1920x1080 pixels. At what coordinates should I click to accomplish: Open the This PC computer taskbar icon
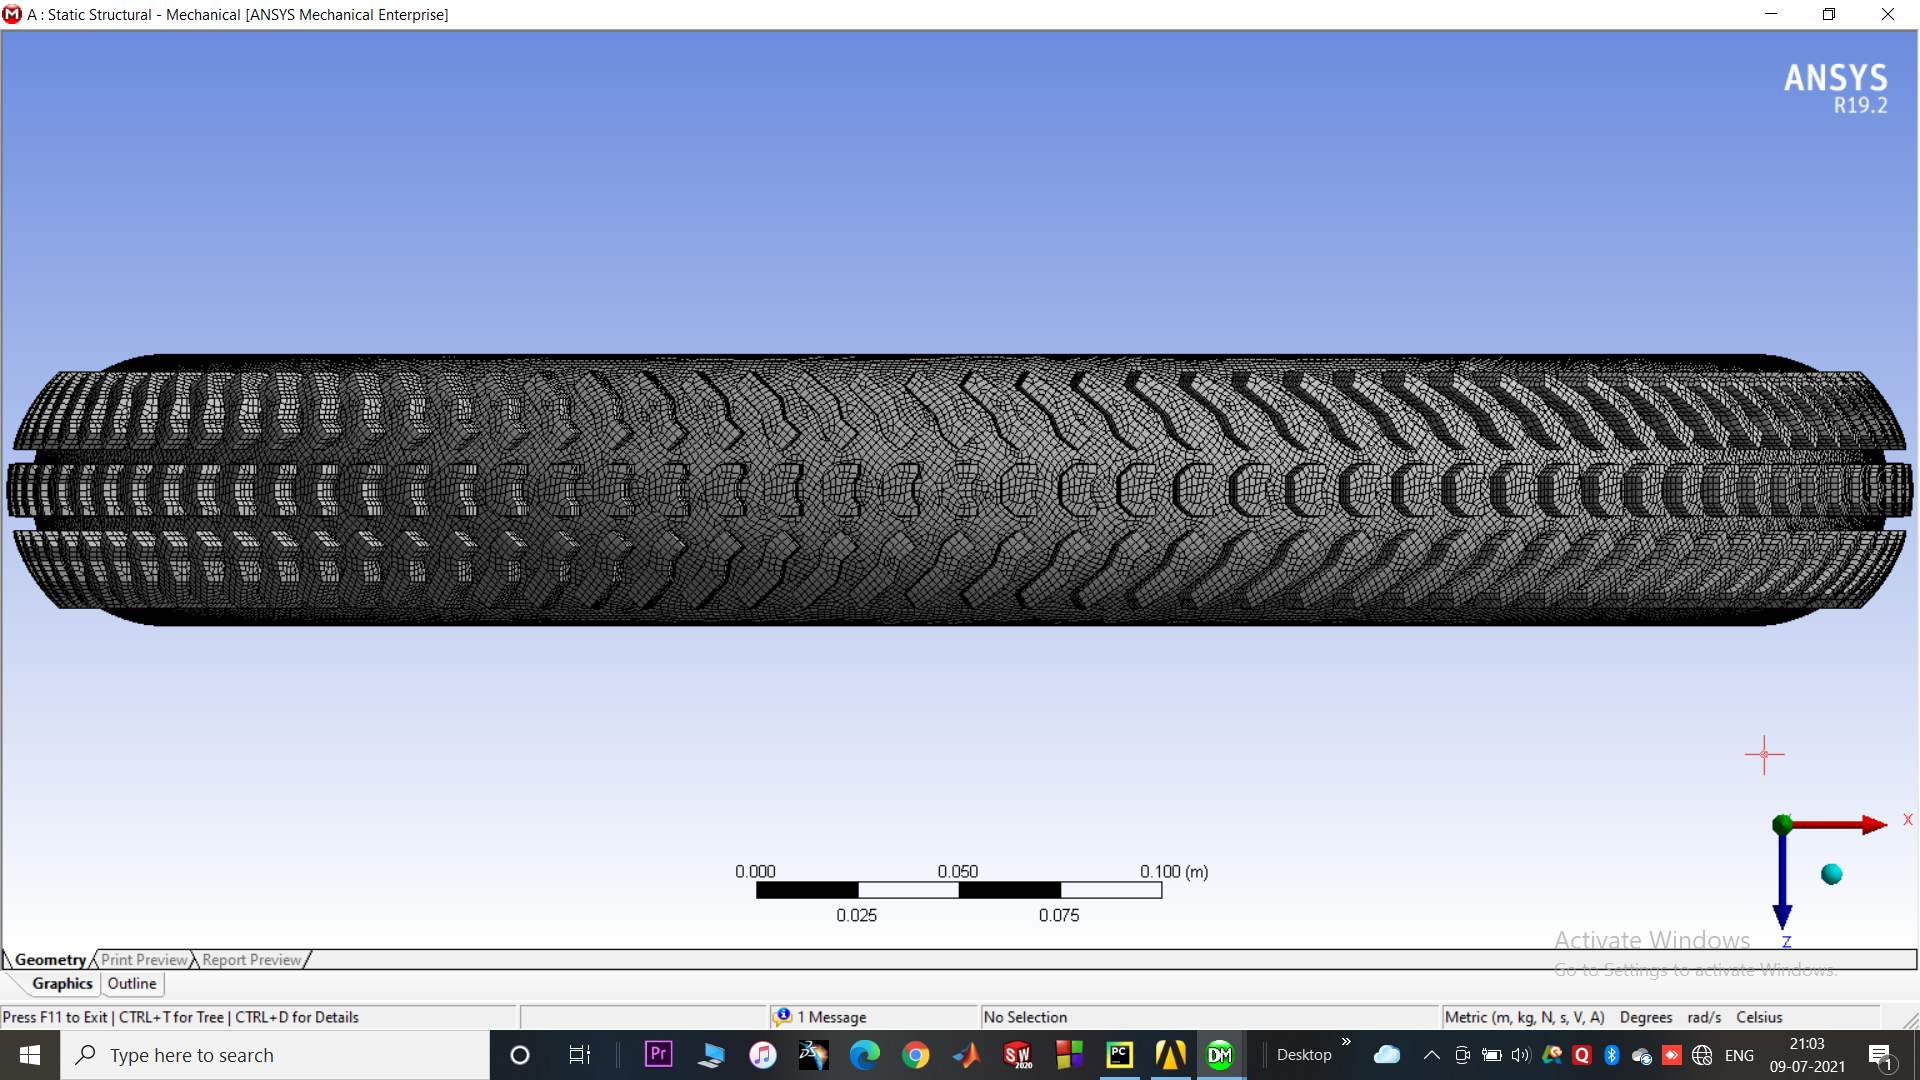tap(711, 1055)
